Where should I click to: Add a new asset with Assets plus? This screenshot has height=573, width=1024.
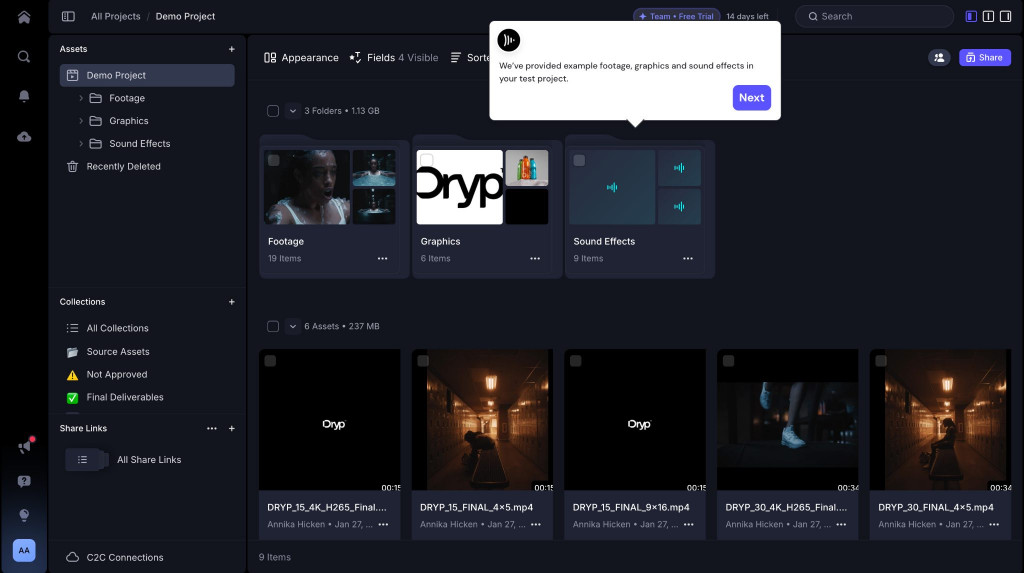coord(231,49)
